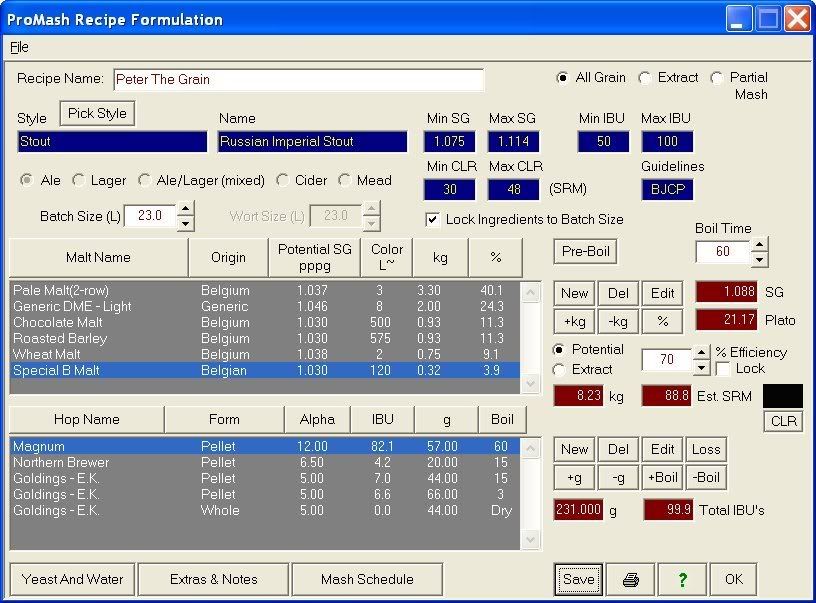This screenshot has width=816, height=603.
Task: Open the File menu
Action: (19, 47)
